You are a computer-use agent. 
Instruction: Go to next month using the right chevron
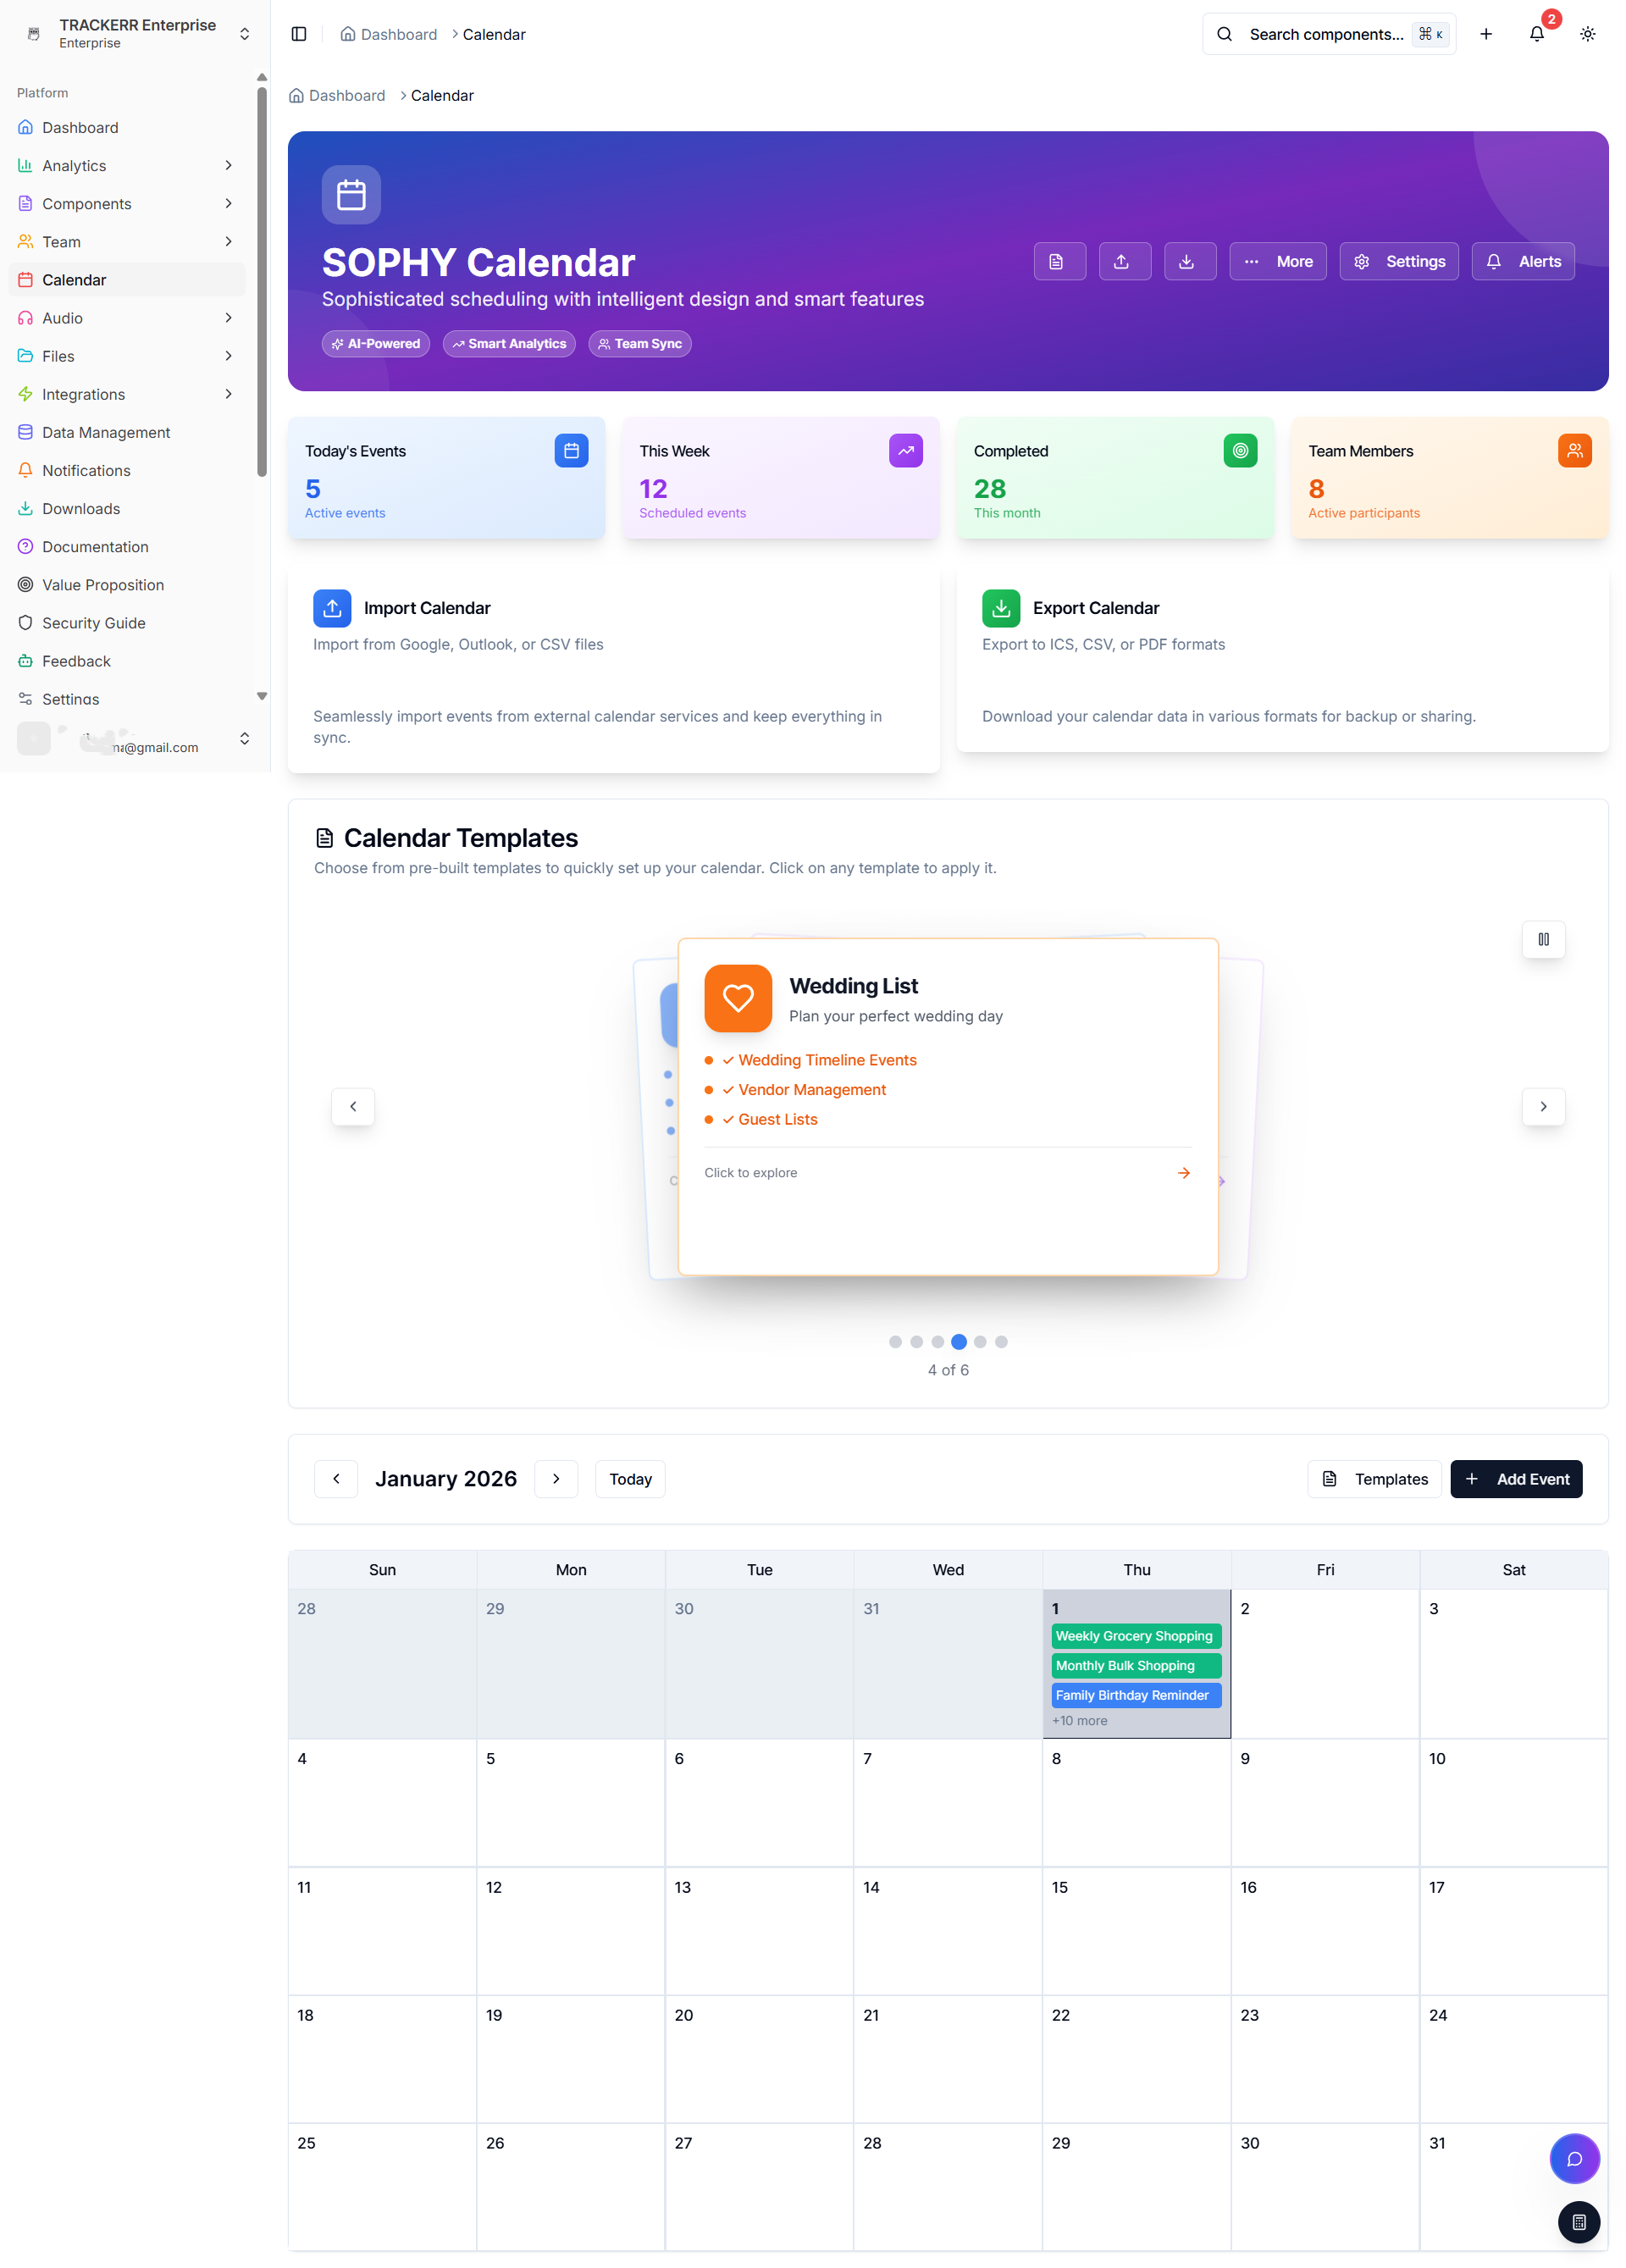pos(556,1479)
